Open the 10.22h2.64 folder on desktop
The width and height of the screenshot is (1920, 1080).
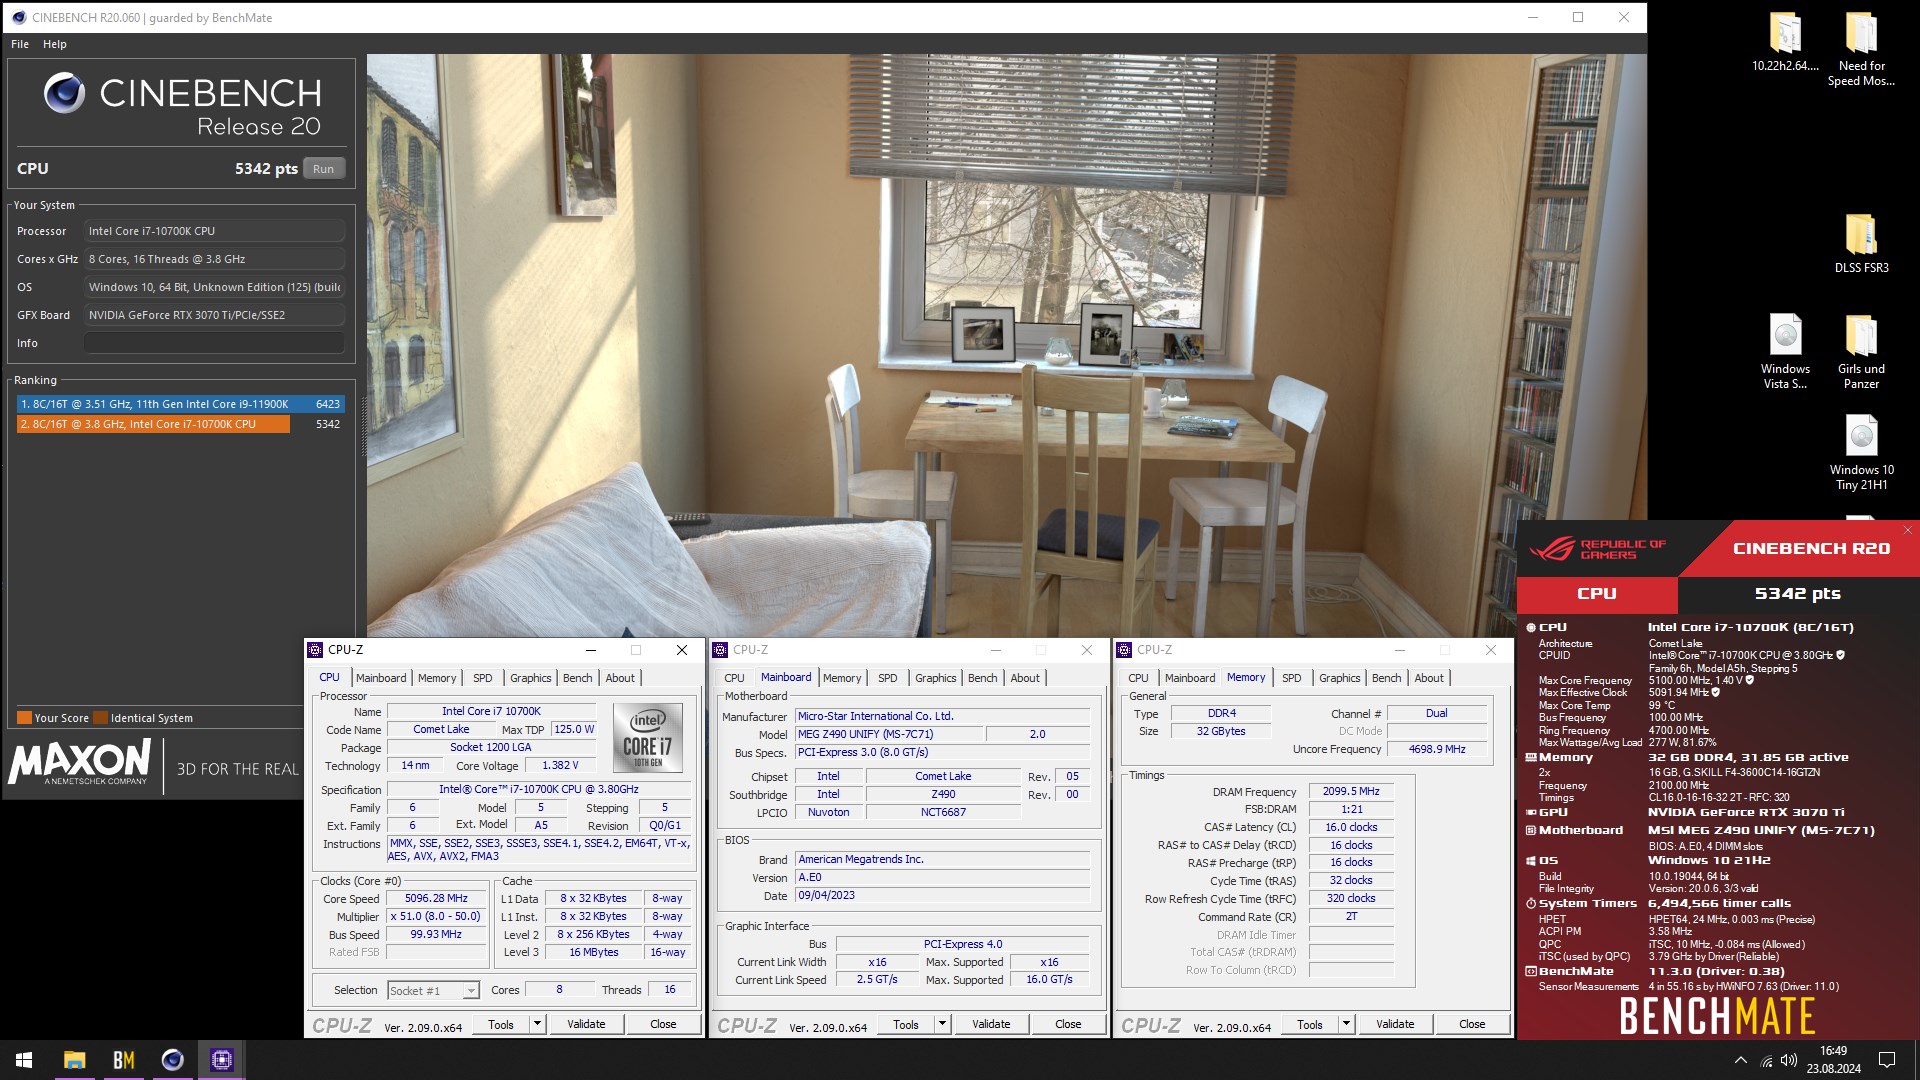[x=1785, y=42]
